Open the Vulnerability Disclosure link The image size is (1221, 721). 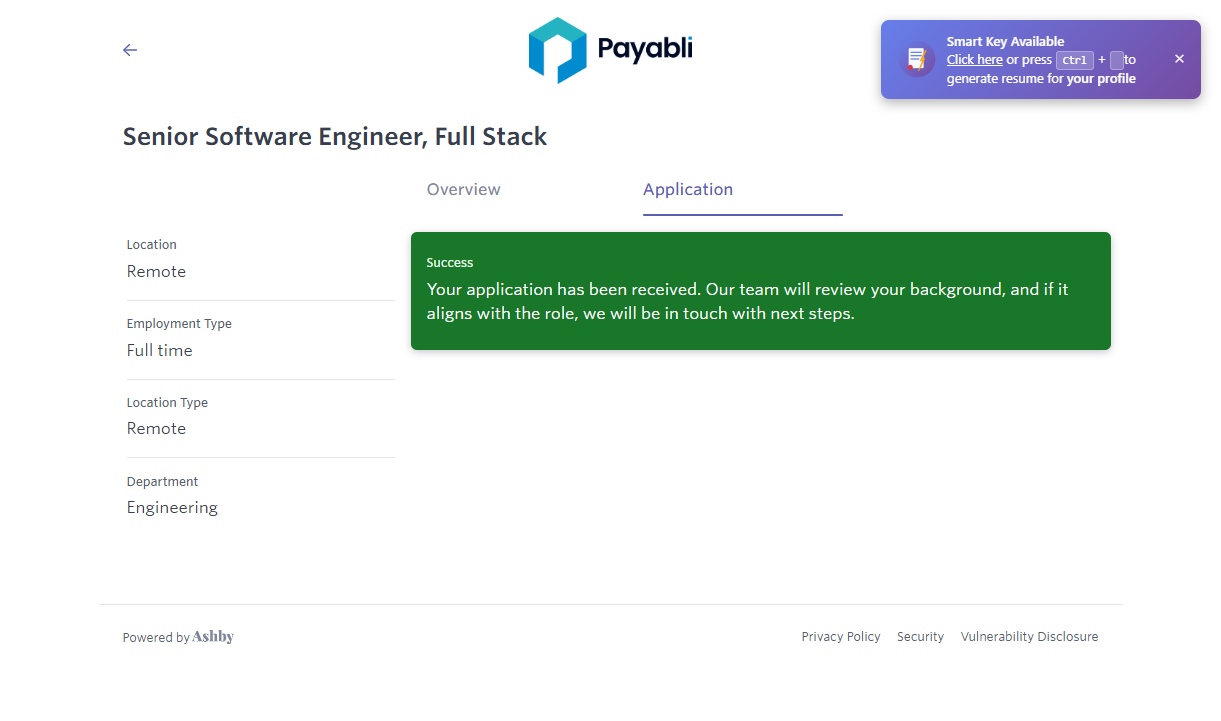pos(1029,637)
